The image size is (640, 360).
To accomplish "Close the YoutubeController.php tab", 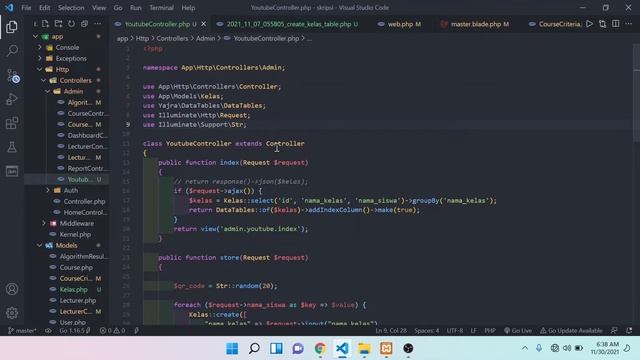I will [204, 24].
